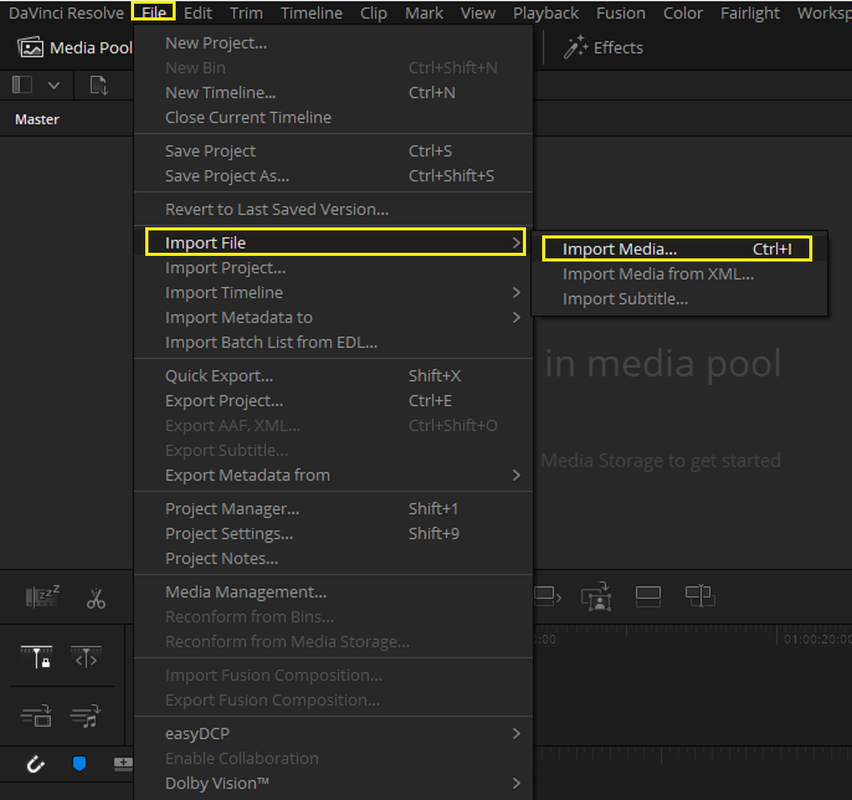The width and height of the screenshot is (852, 800).
Task: Click the audio track options icon
Action: point(85,716)
